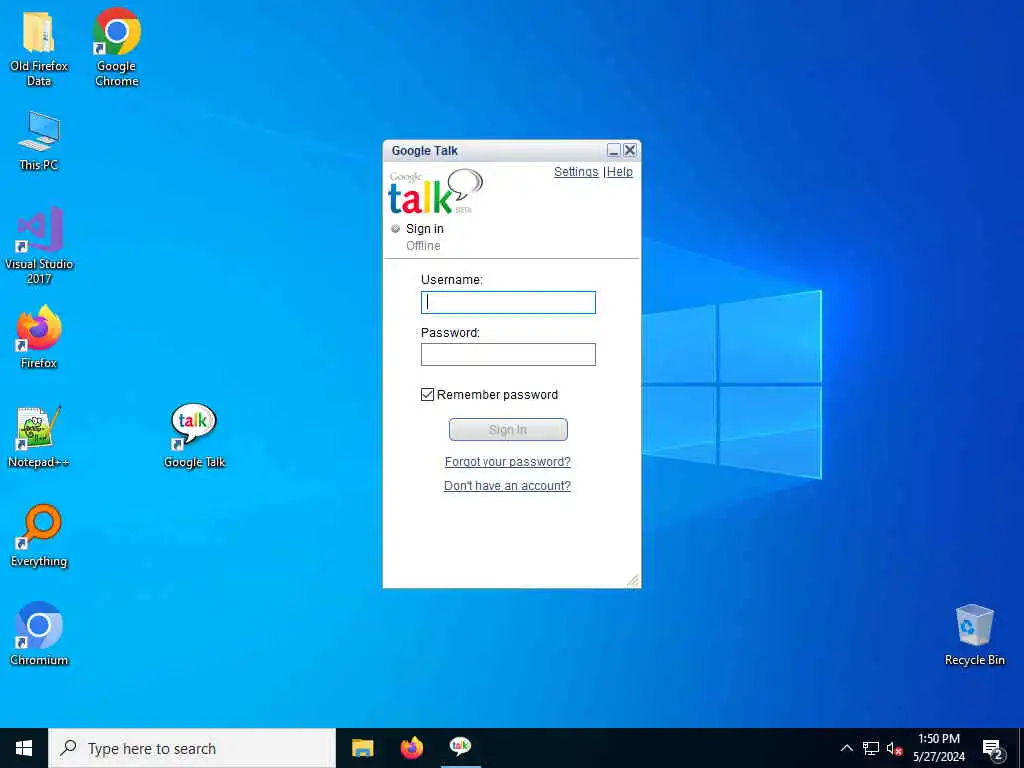Open the Google Talk Help link

coord(620,172)
